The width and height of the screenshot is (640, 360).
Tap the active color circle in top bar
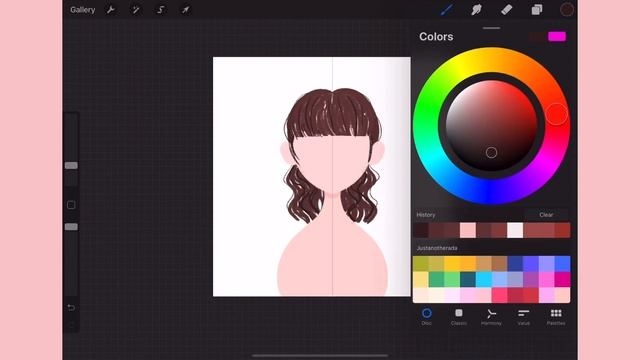(x=567, y=10)
